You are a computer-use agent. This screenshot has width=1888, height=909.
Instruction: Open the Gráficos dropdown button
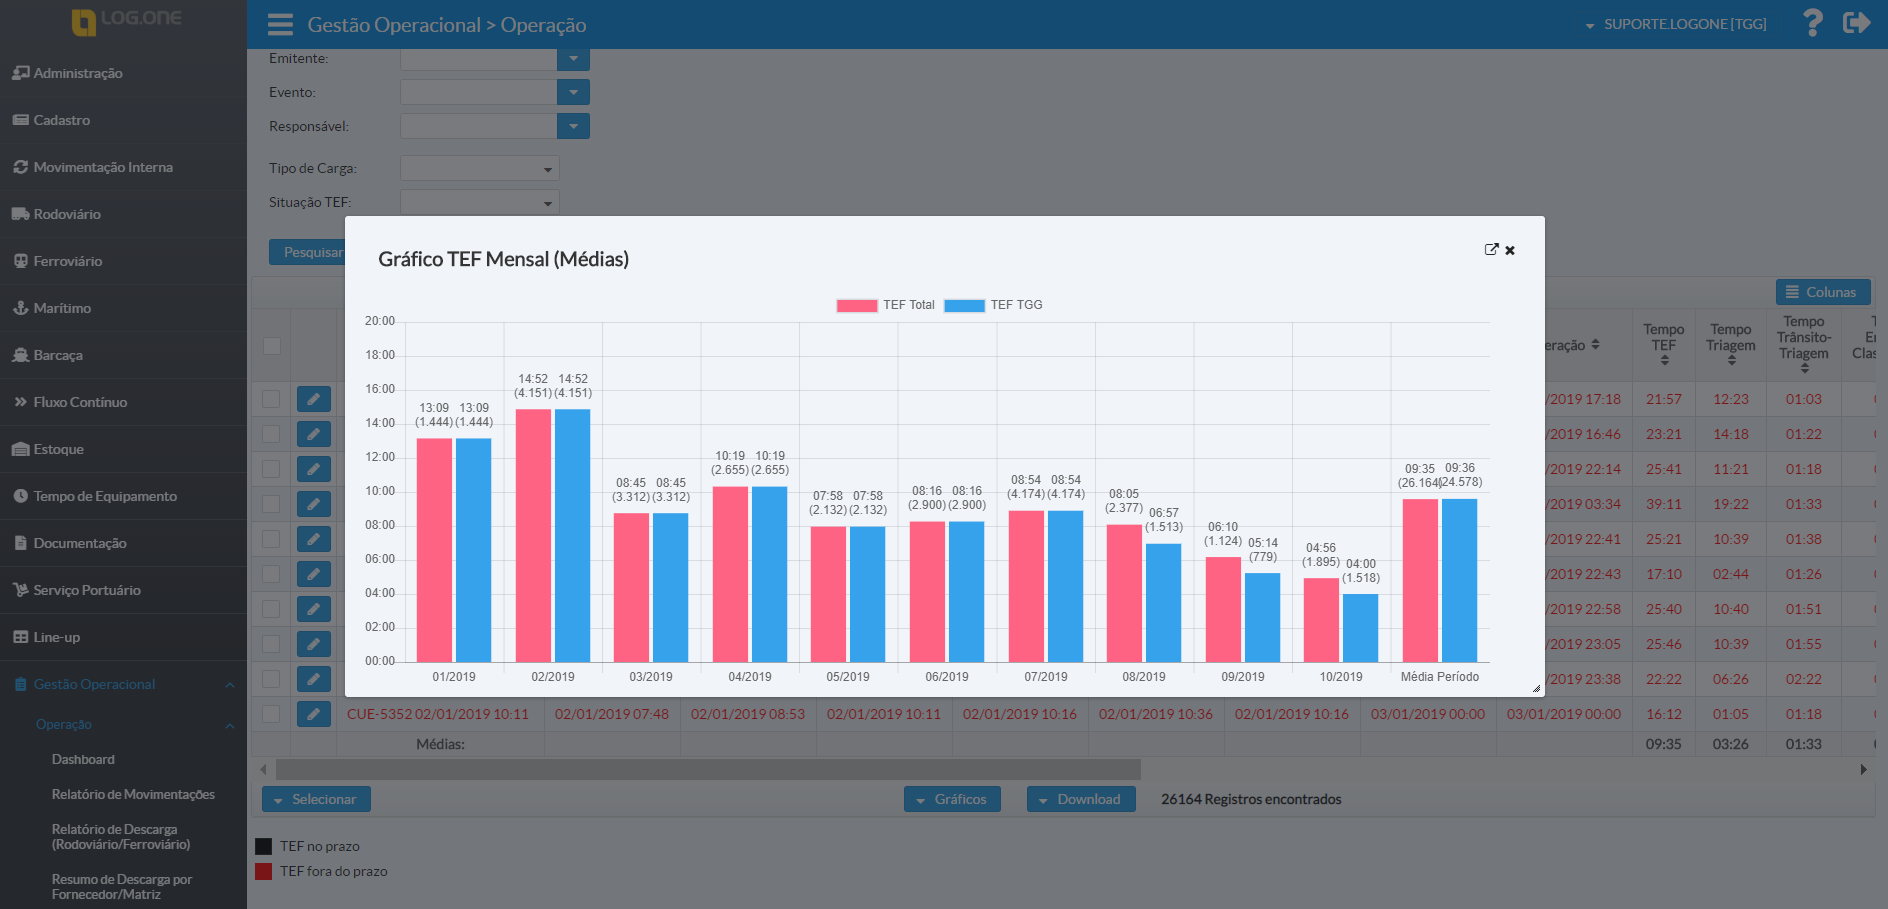952,799
